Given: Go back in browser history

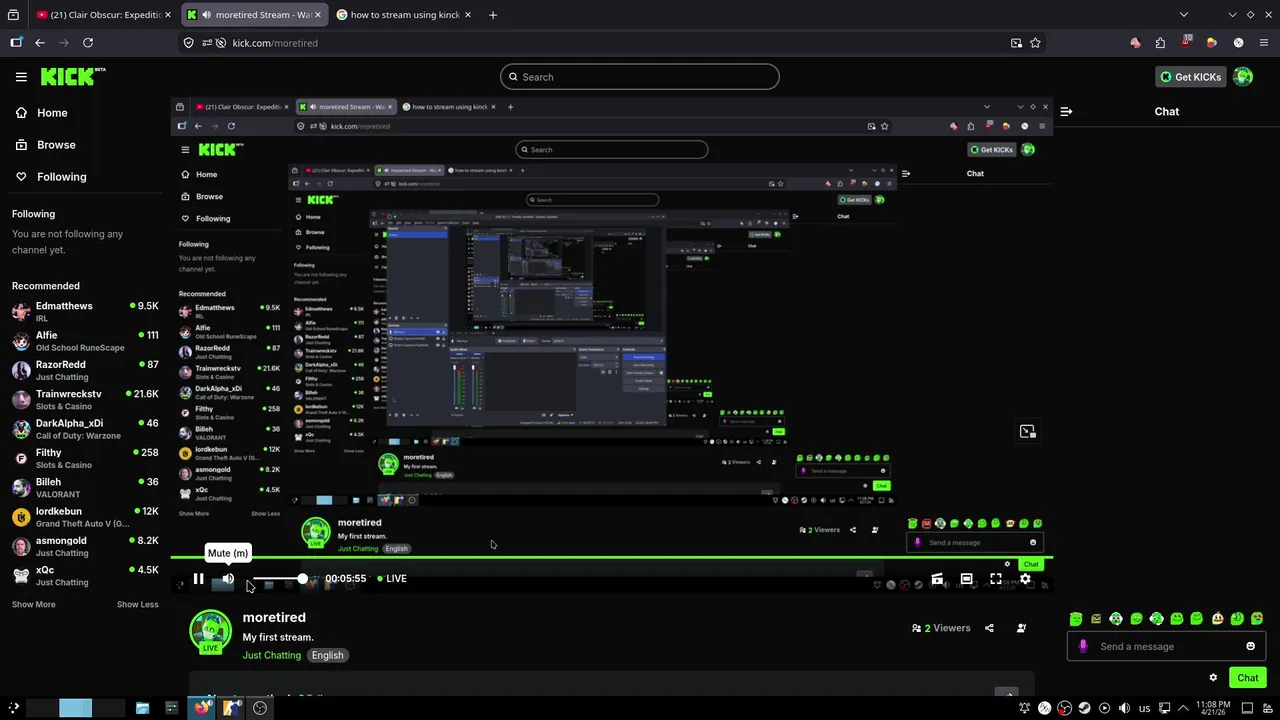Looking at the screenshot, I should pyautogui.click(x=40, y=43).
